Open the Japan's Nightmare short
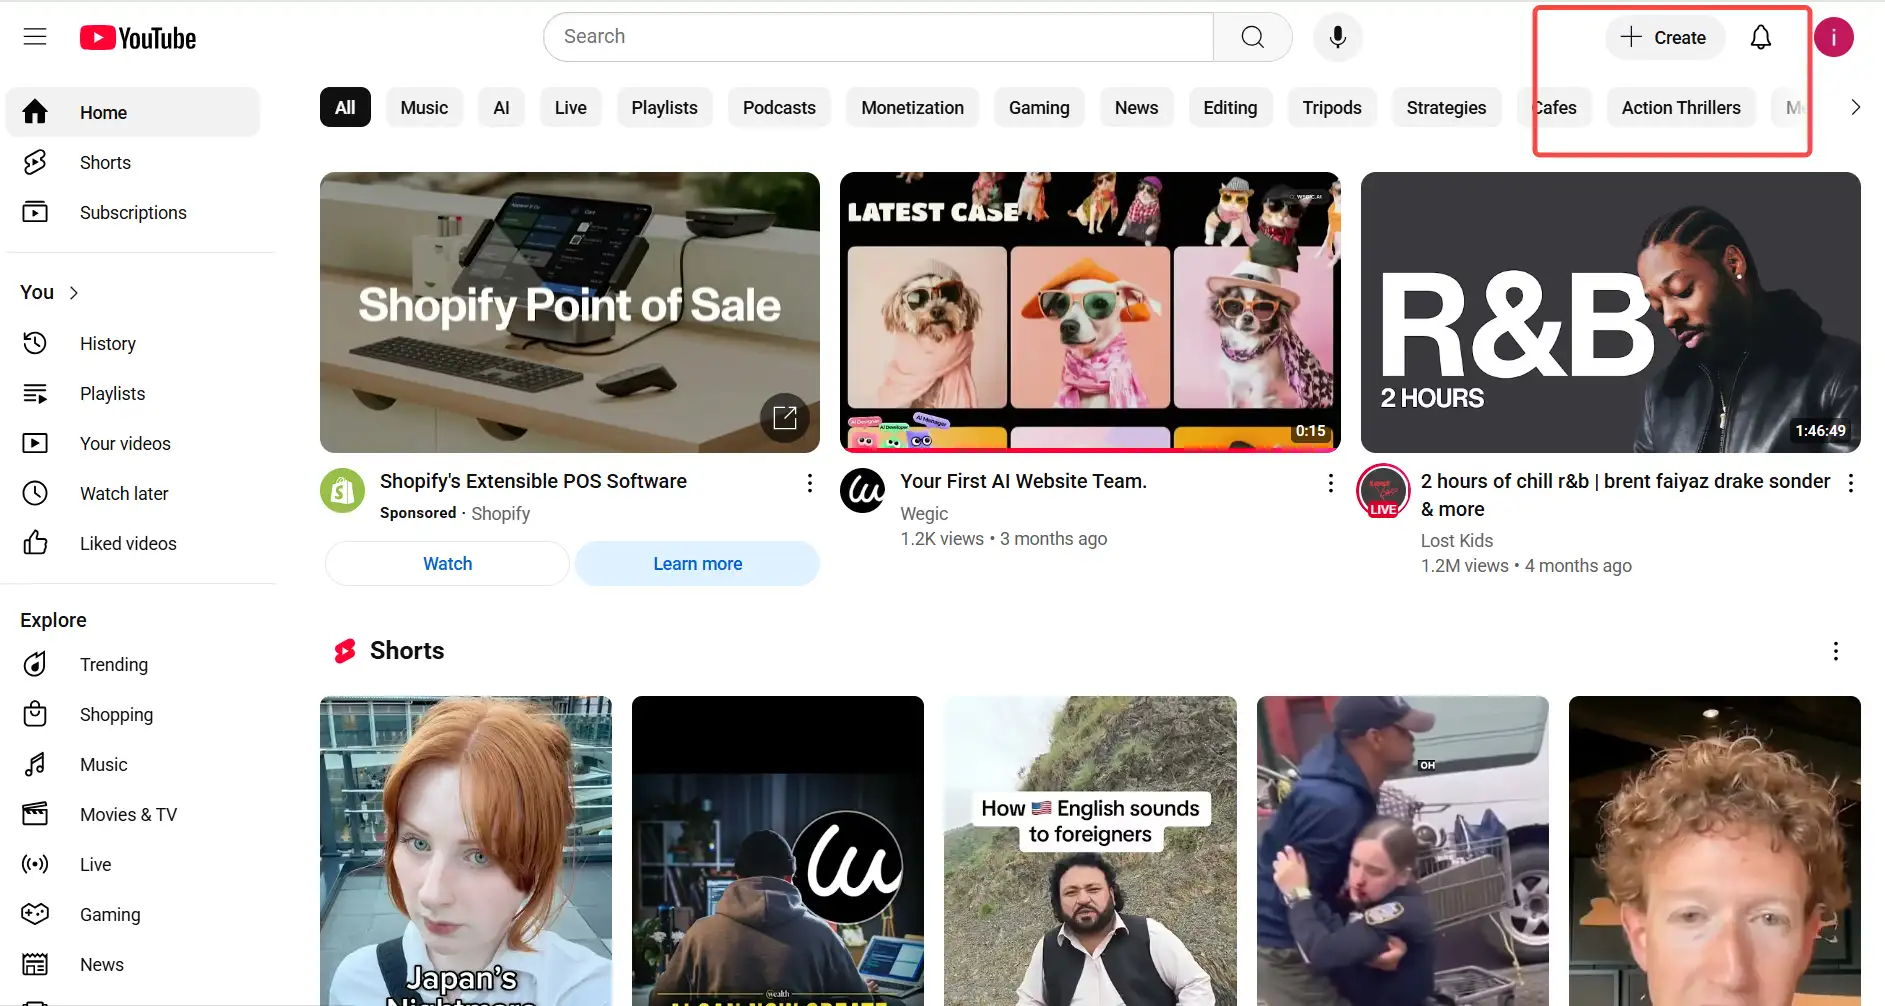 tap(465, 851)
